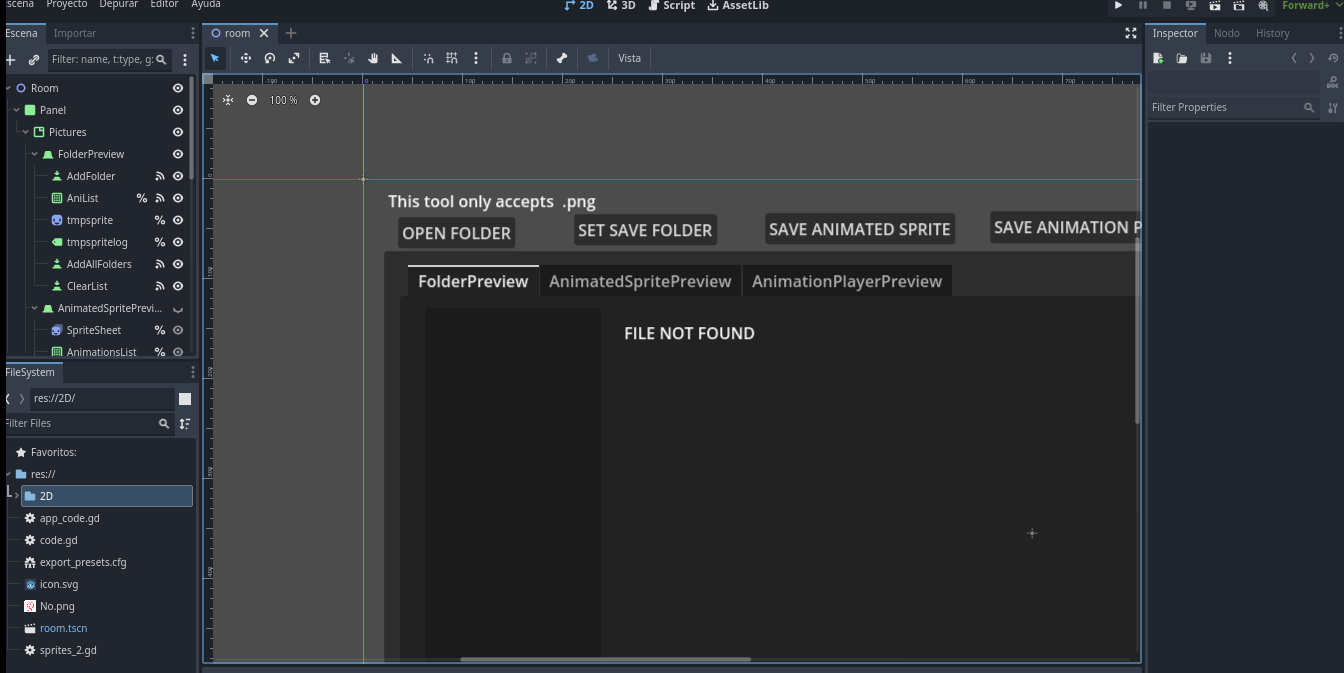Select the Ruler Mode triangle tool

397,58
